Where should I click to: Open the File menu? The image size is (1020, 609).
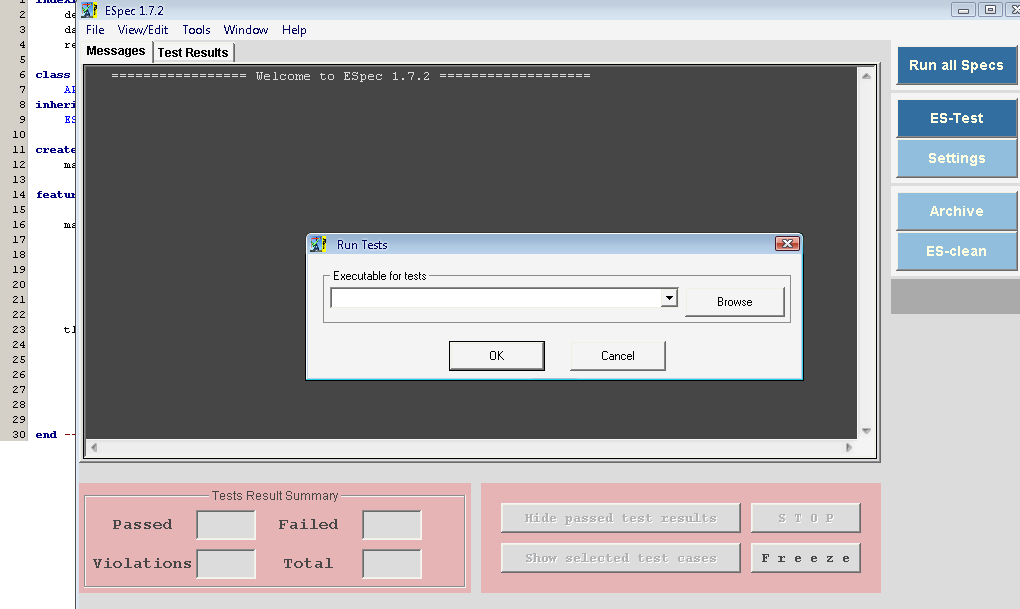click(95, 30)
